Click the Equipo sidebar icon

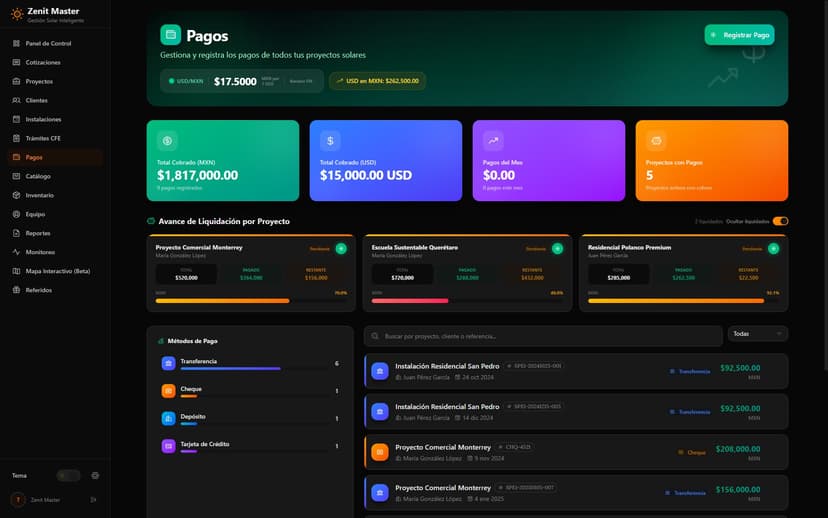click(x=16, y=214)
